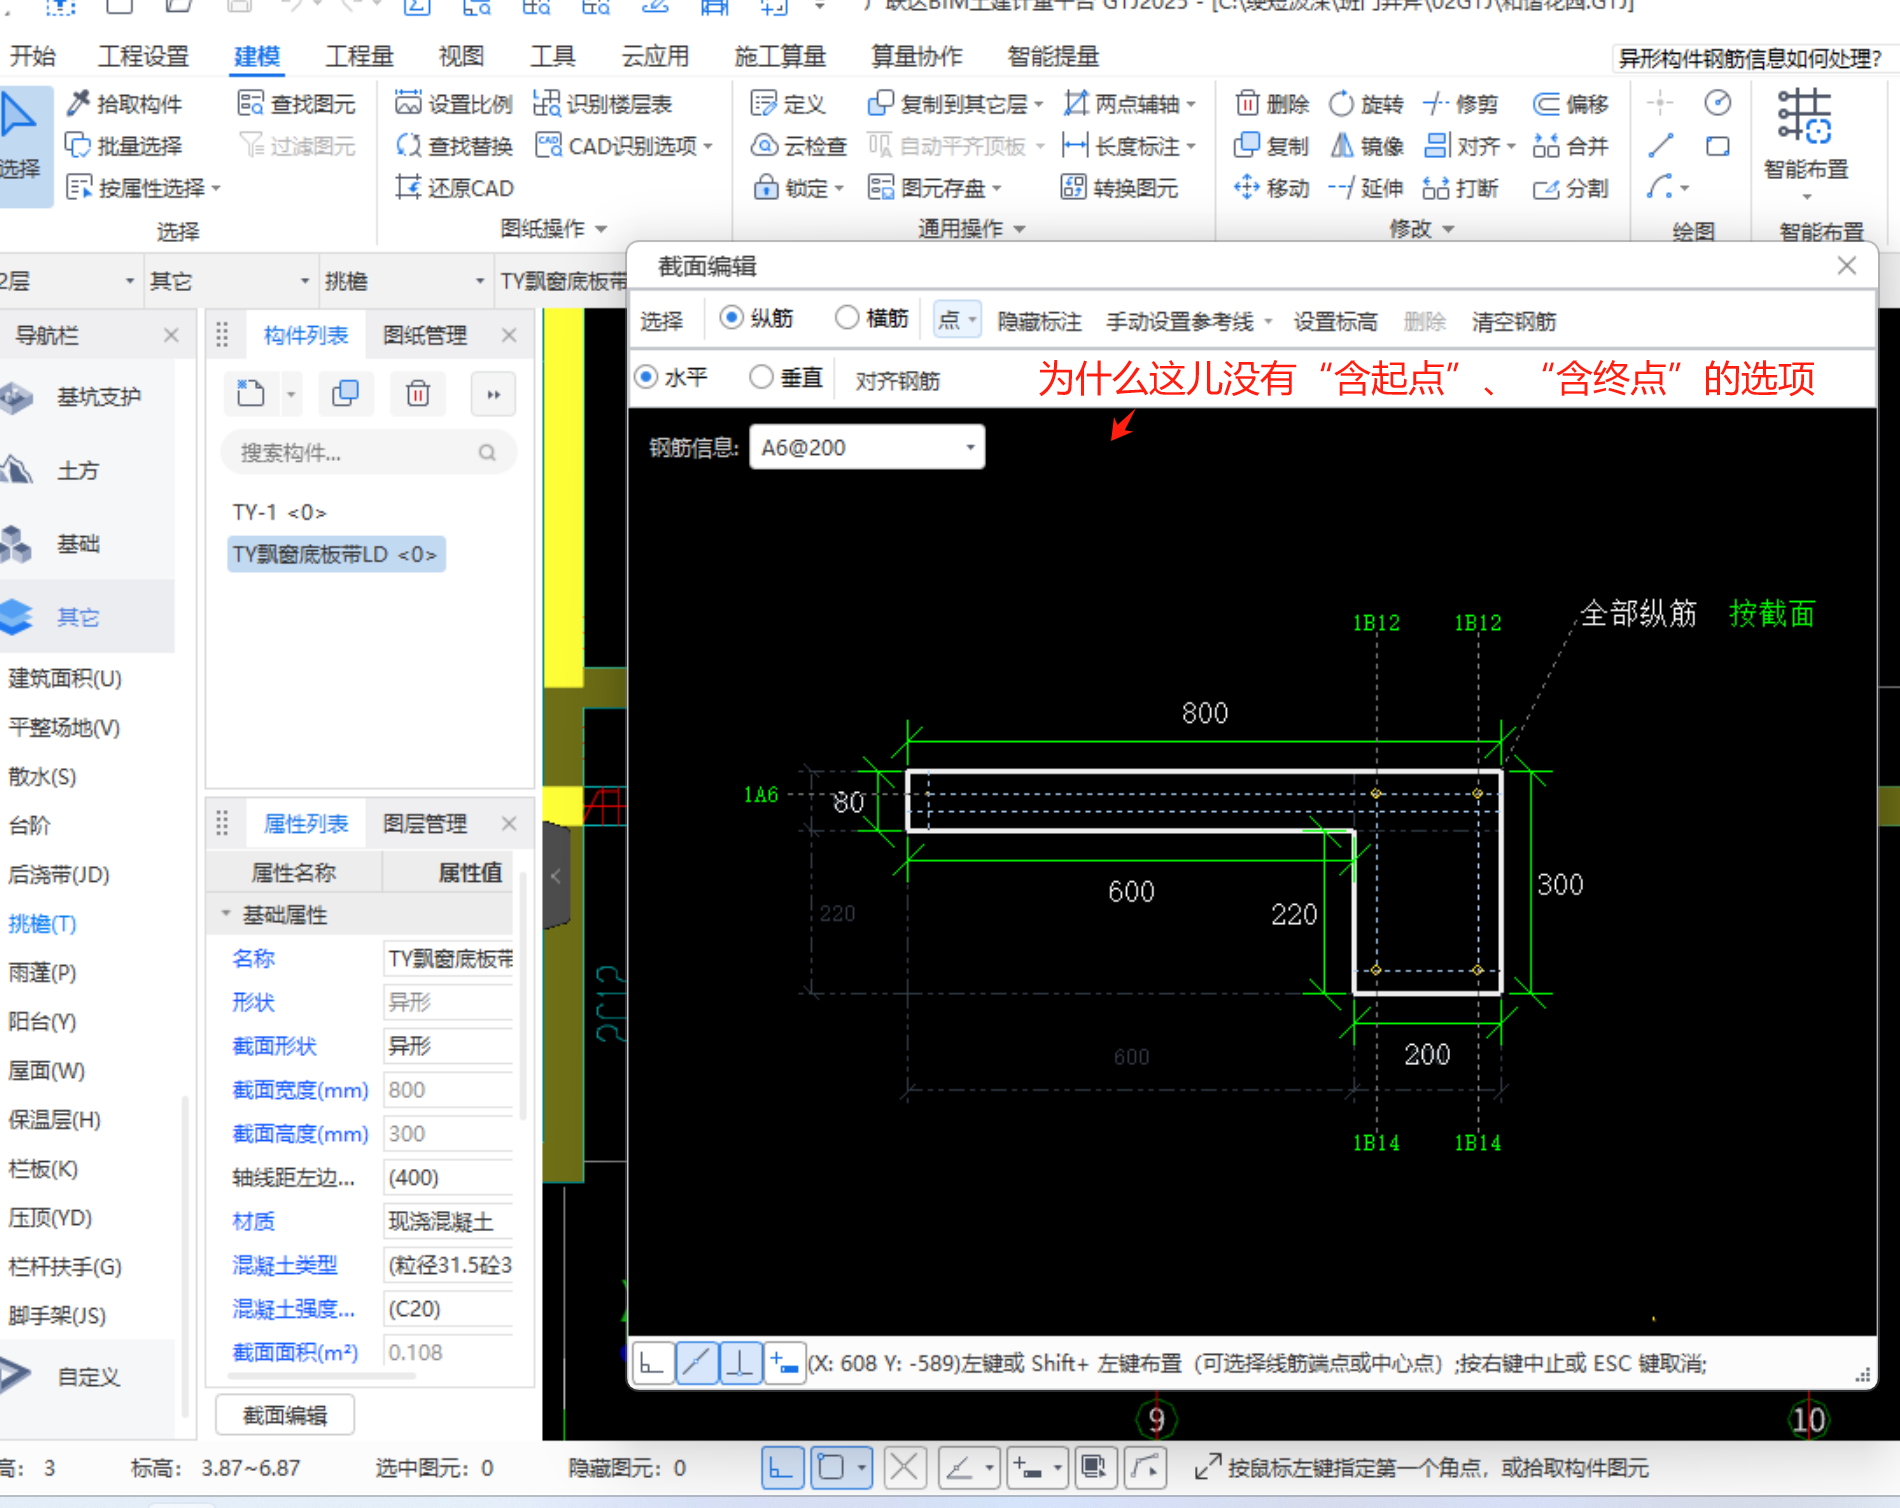
Task: Click 设置标高 in section editor
Action: (1335, 322)
